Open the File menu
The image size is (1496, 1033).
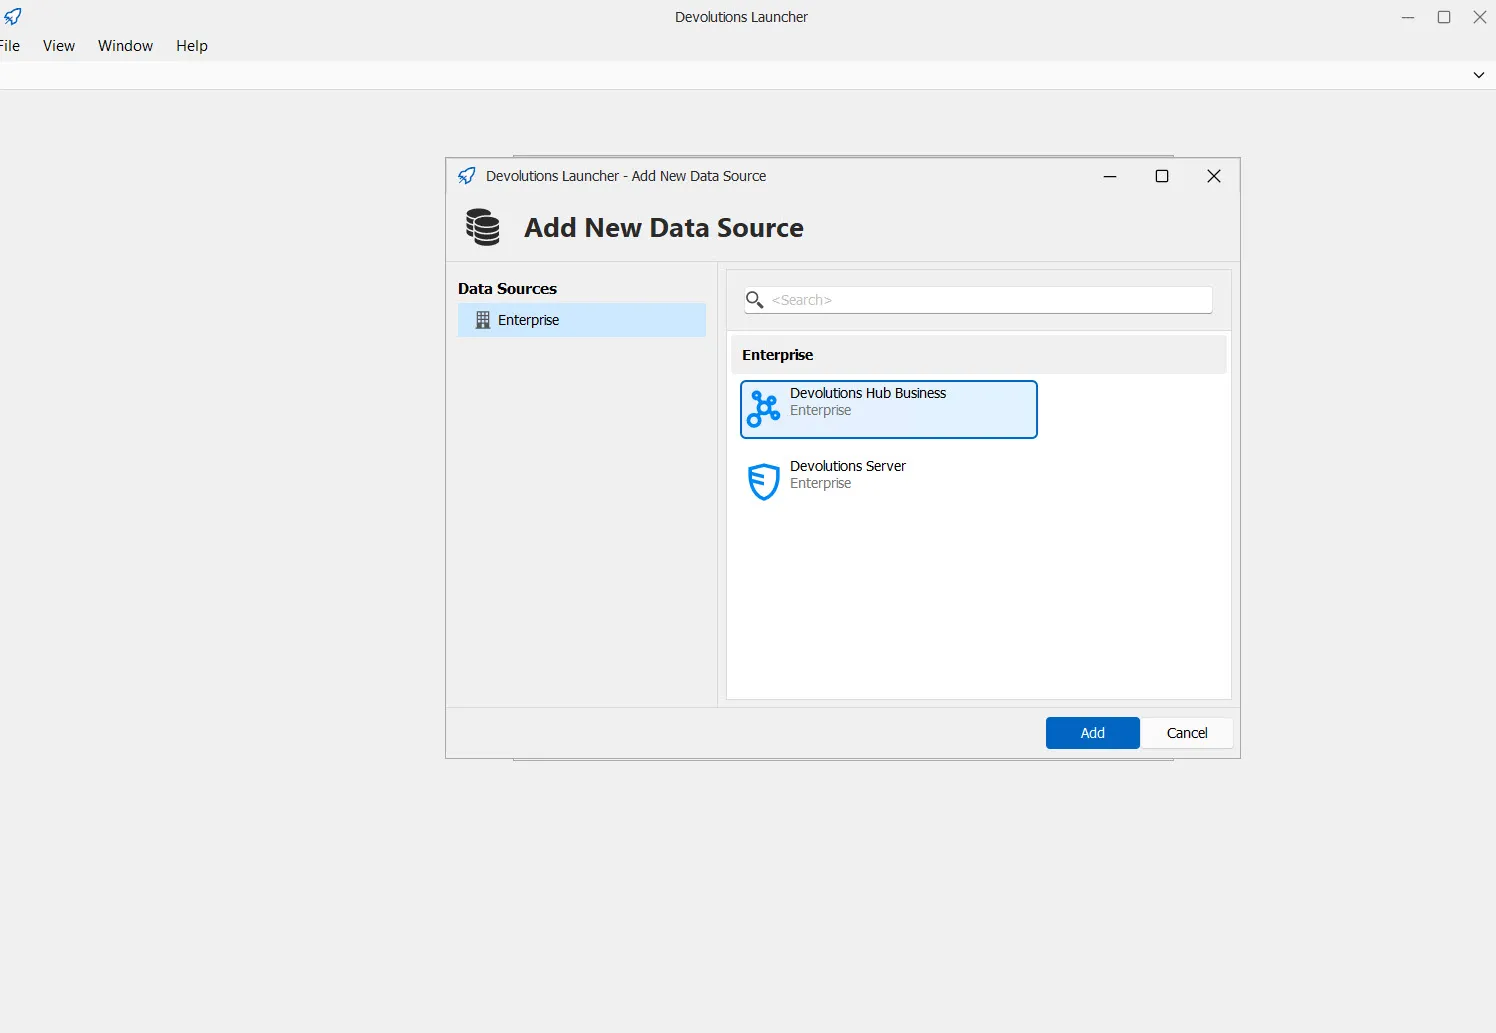pos(10,46)
